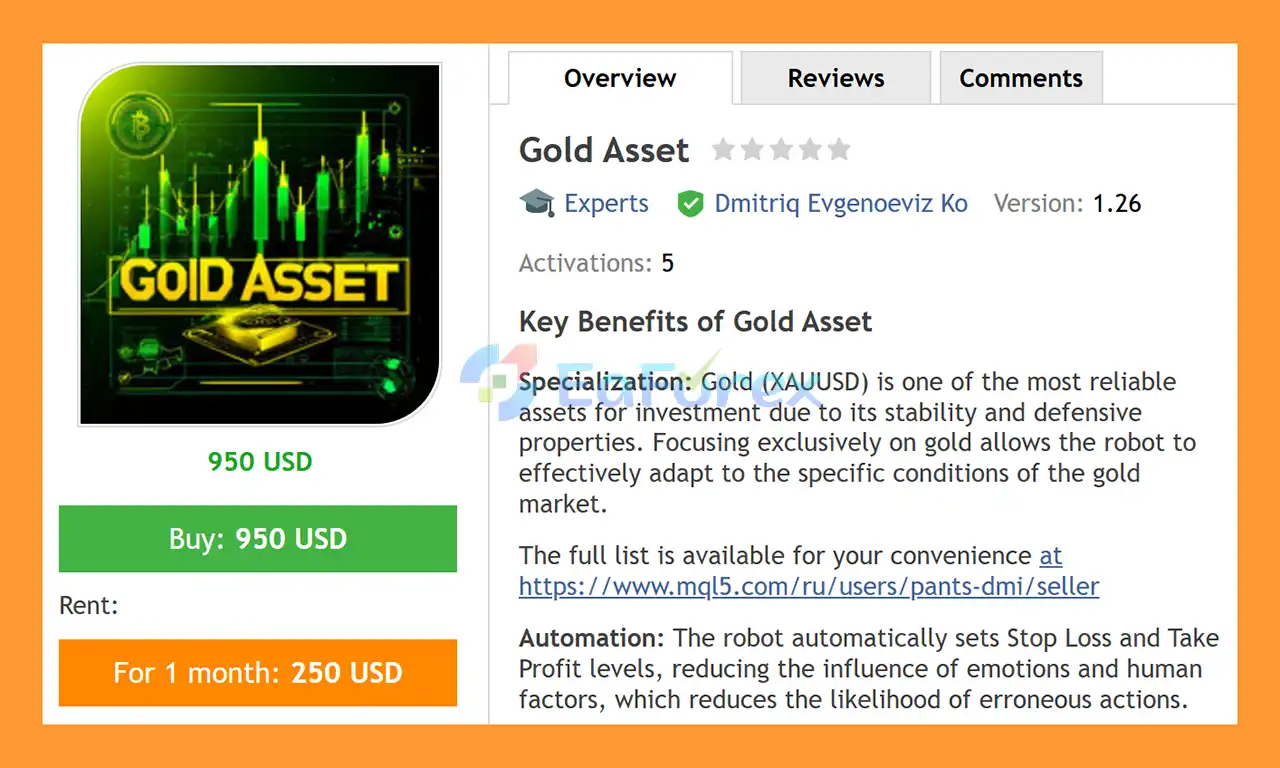Open the Experts category link

point(606,204)
